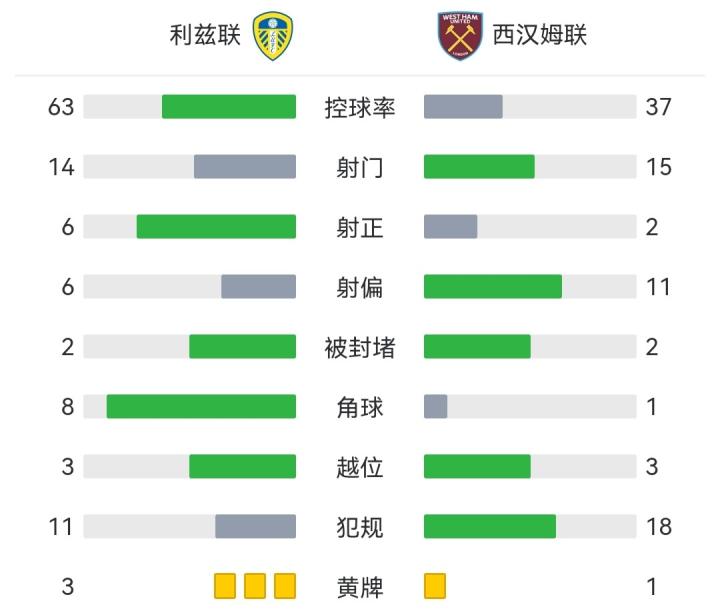
Task: Click the 越位 offsides label
Action: pos(360,467)
